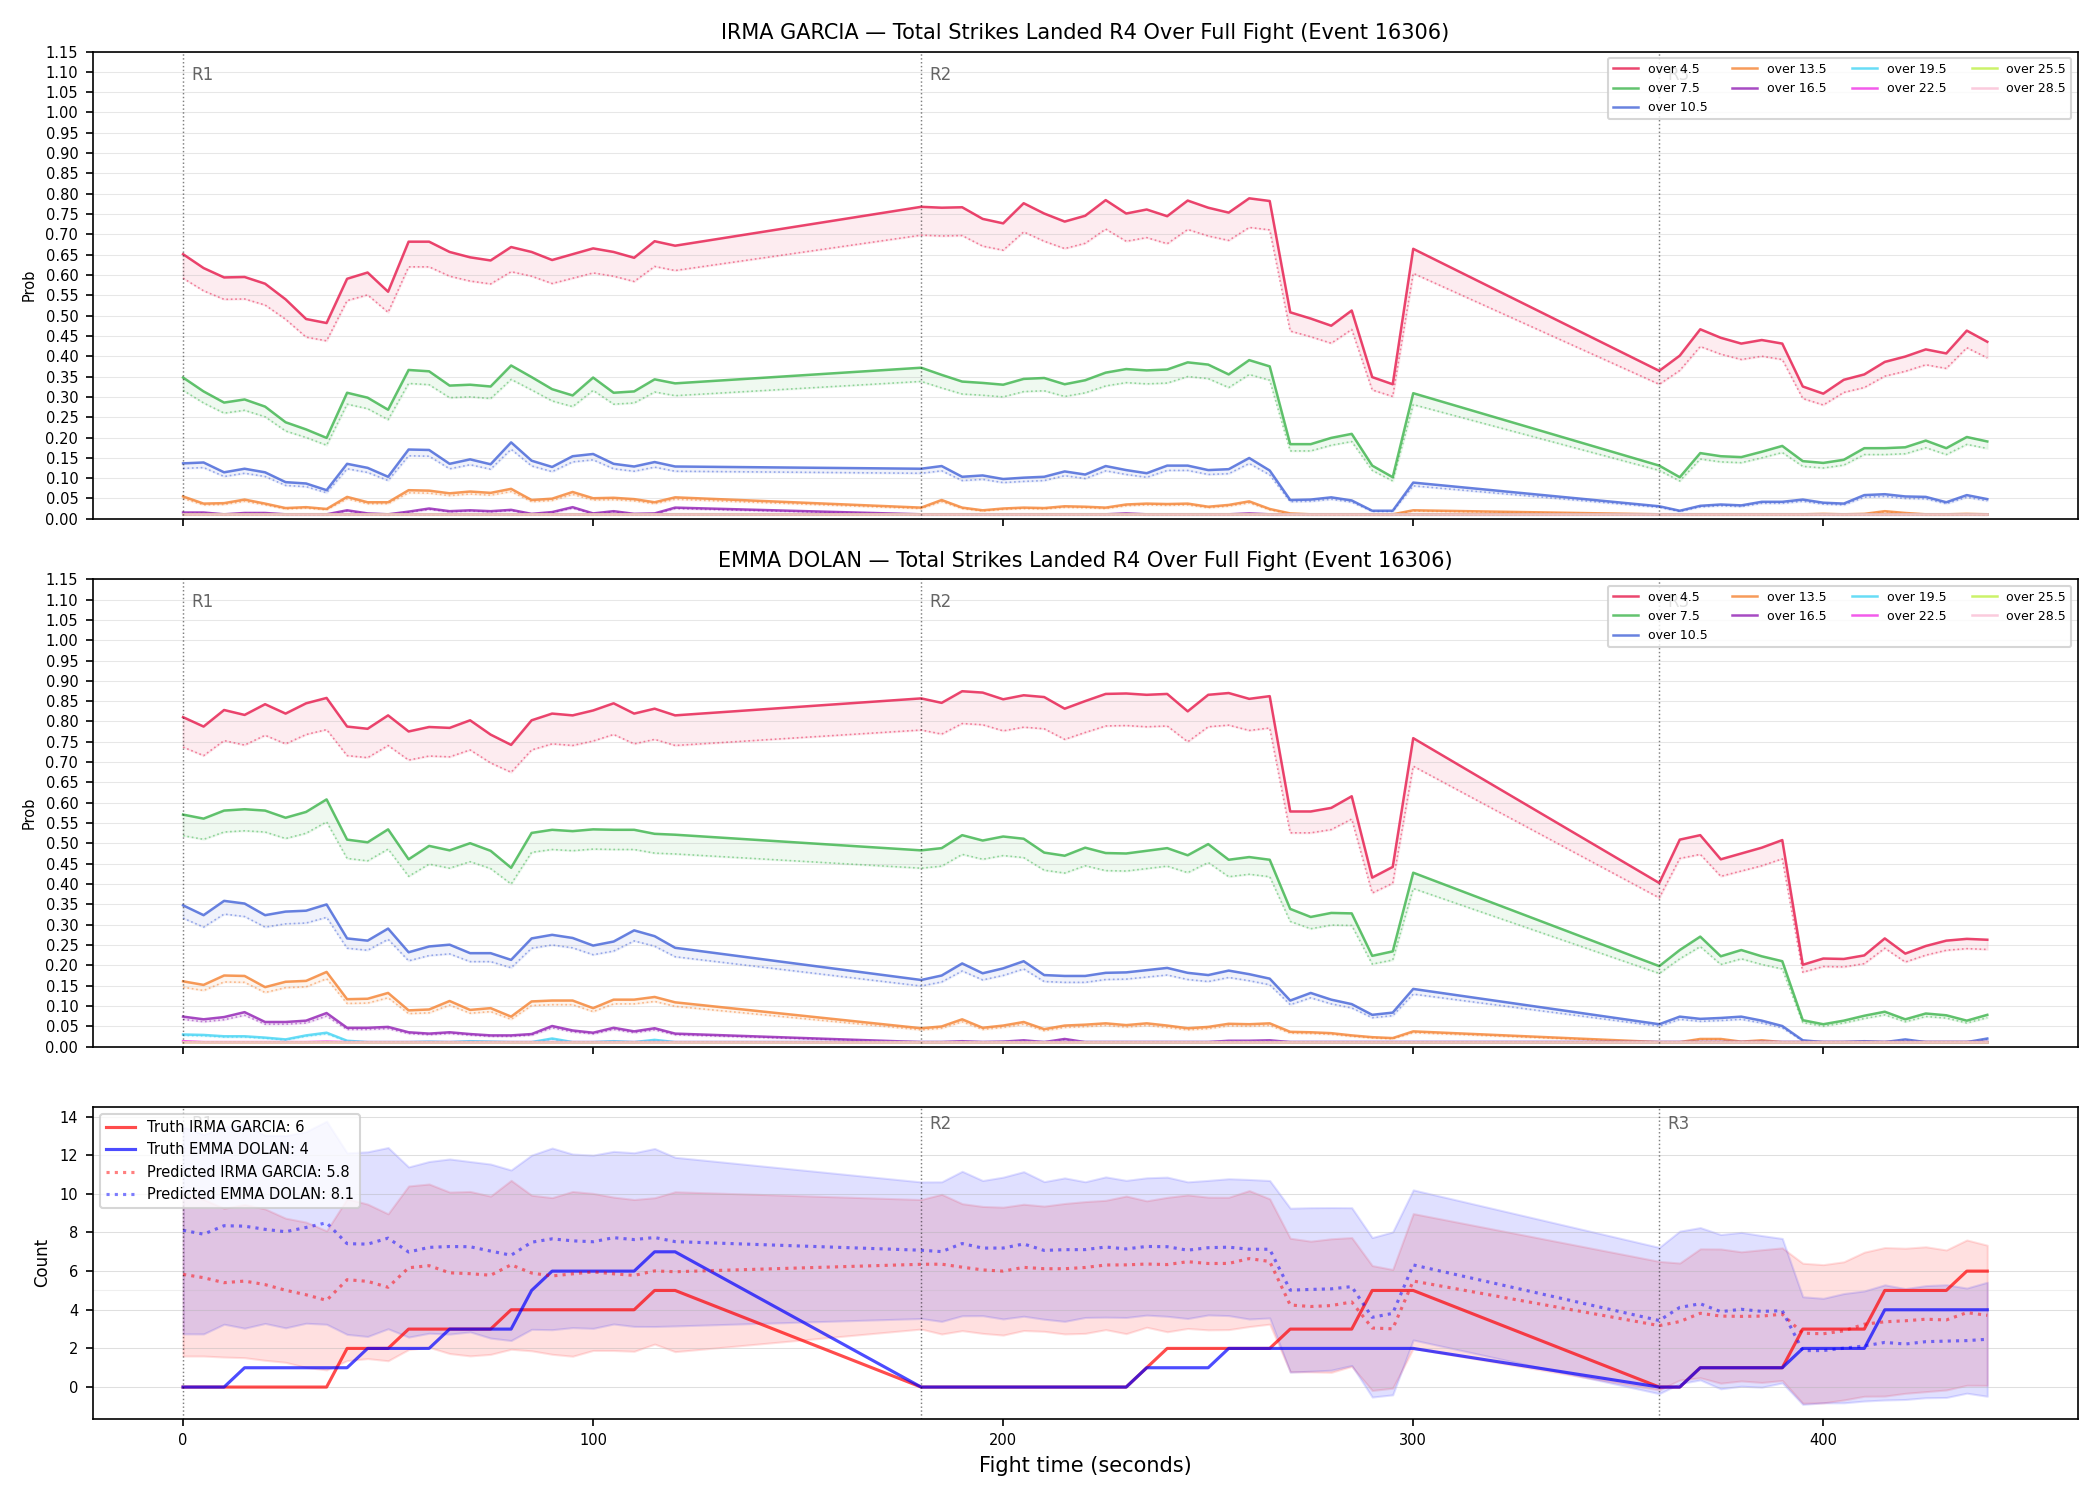Select R2 round marker in Count chart

940,1123
